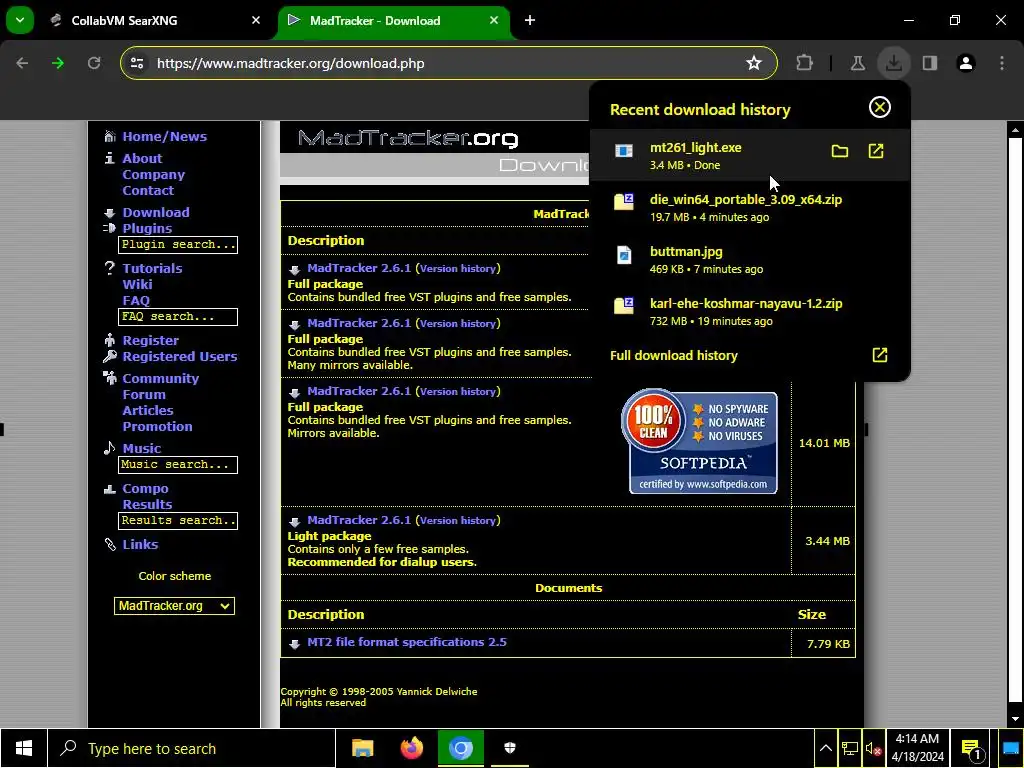The width and height of the screenshot is (1024, 768).
Task: Open the Windows Start menu
Action: (x=24, y=748)
